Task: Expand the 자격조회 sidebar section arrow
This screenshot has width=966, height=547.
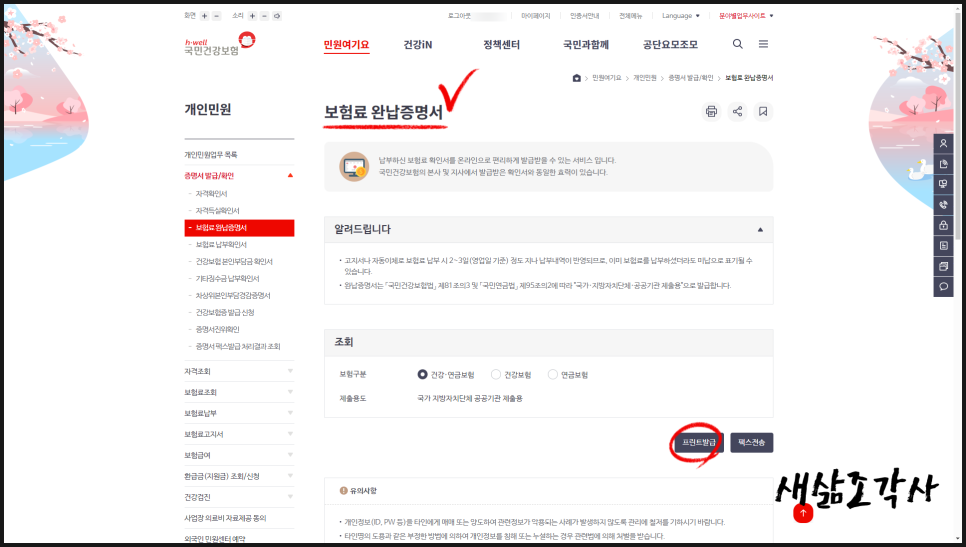Action: click(290, 371)
